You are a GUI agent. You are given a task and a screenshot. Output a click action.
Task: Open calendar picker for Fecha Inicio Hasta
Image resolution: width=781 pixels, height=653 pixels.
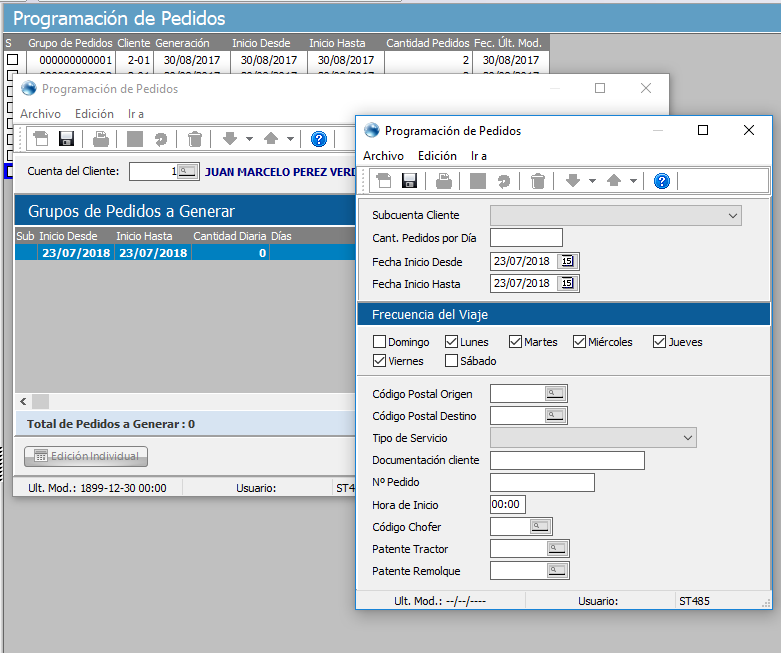click(x=568, y=284)
